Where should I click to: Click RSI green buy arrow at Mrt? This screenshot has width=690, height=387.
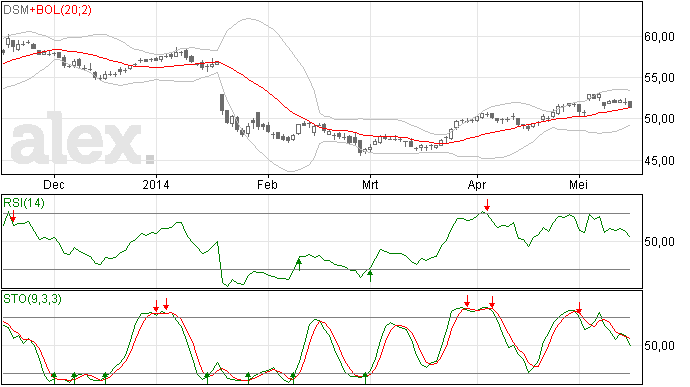coord(370,276)
